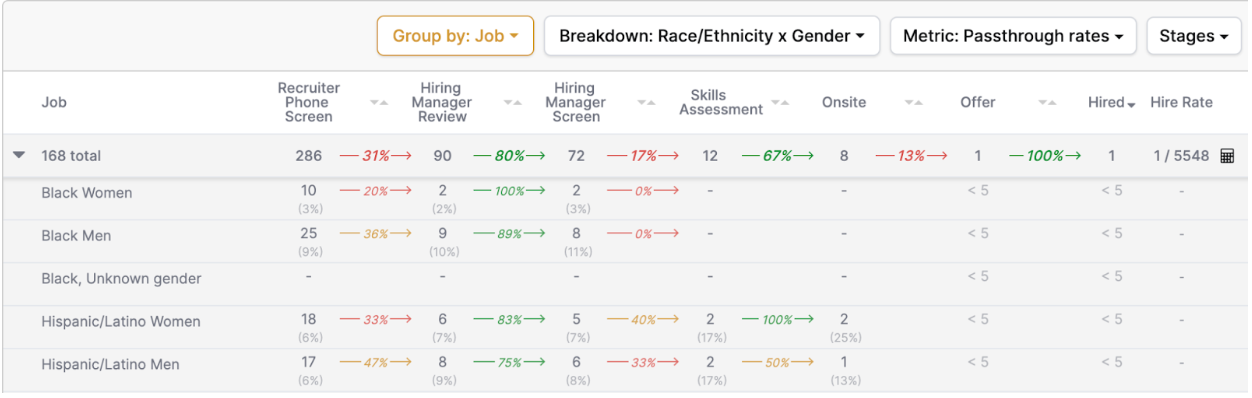
Task: Click the Skills Assessment column header
Action: pos(721,102)
